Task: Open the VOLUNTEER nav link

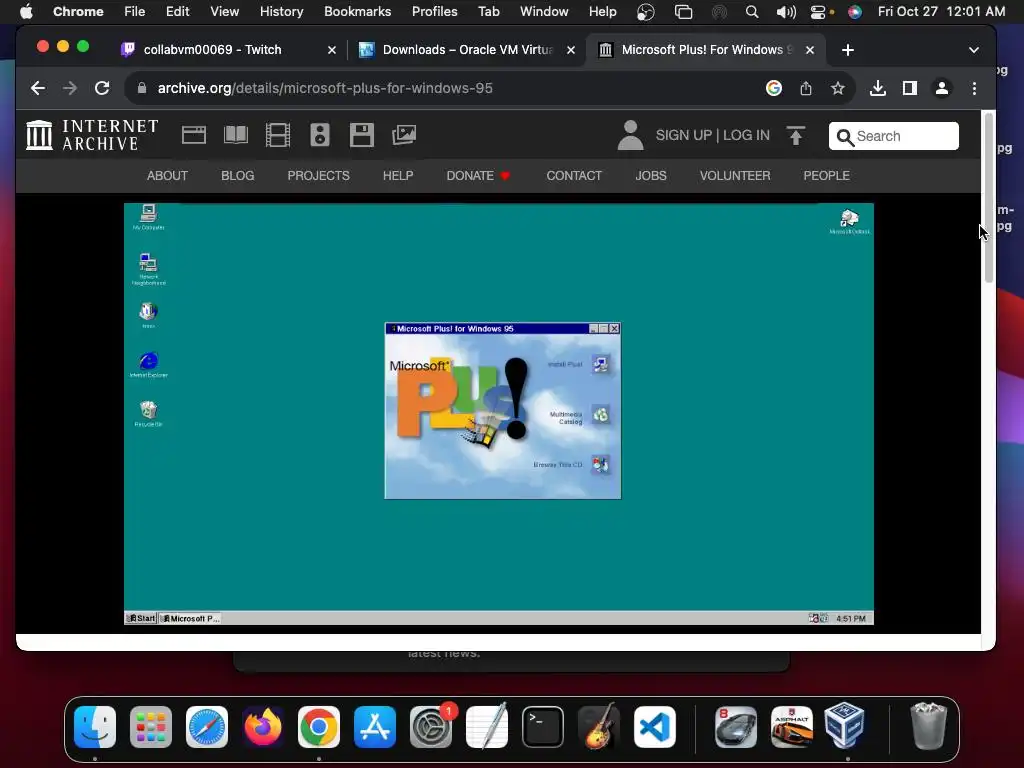Action: (735, 176)
